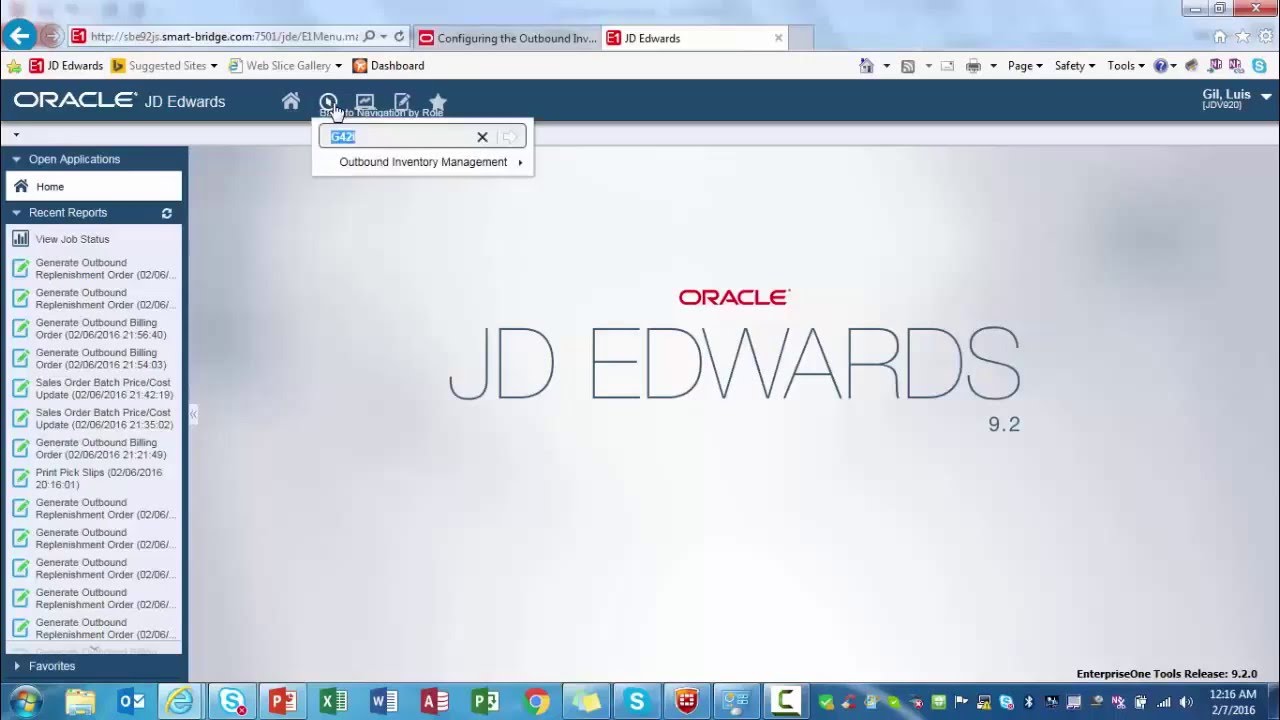Open PowerPoint from the taskbar

pos(283,702)
